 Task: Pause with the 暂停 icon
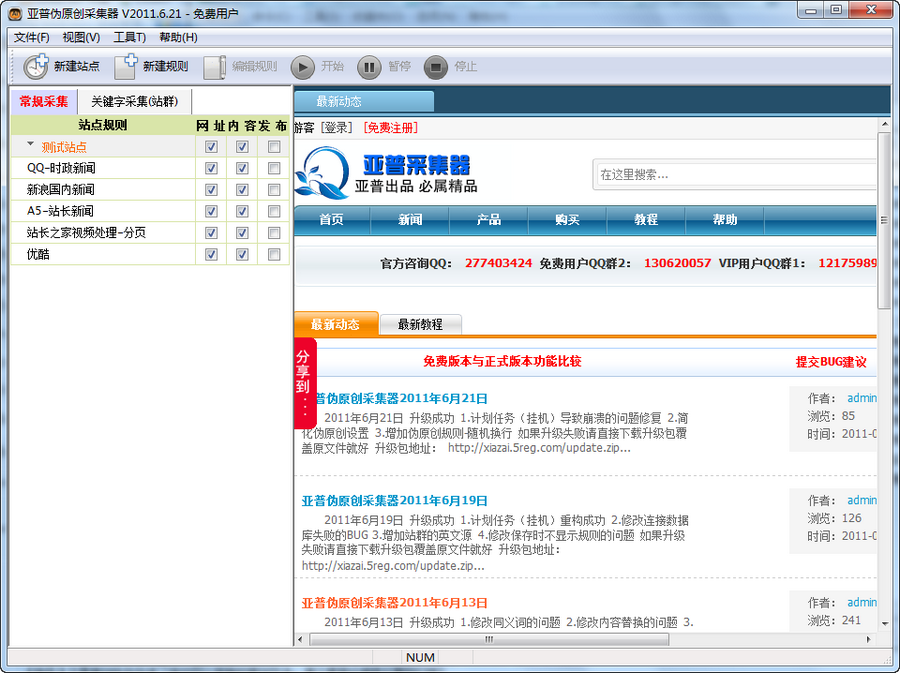369,67
